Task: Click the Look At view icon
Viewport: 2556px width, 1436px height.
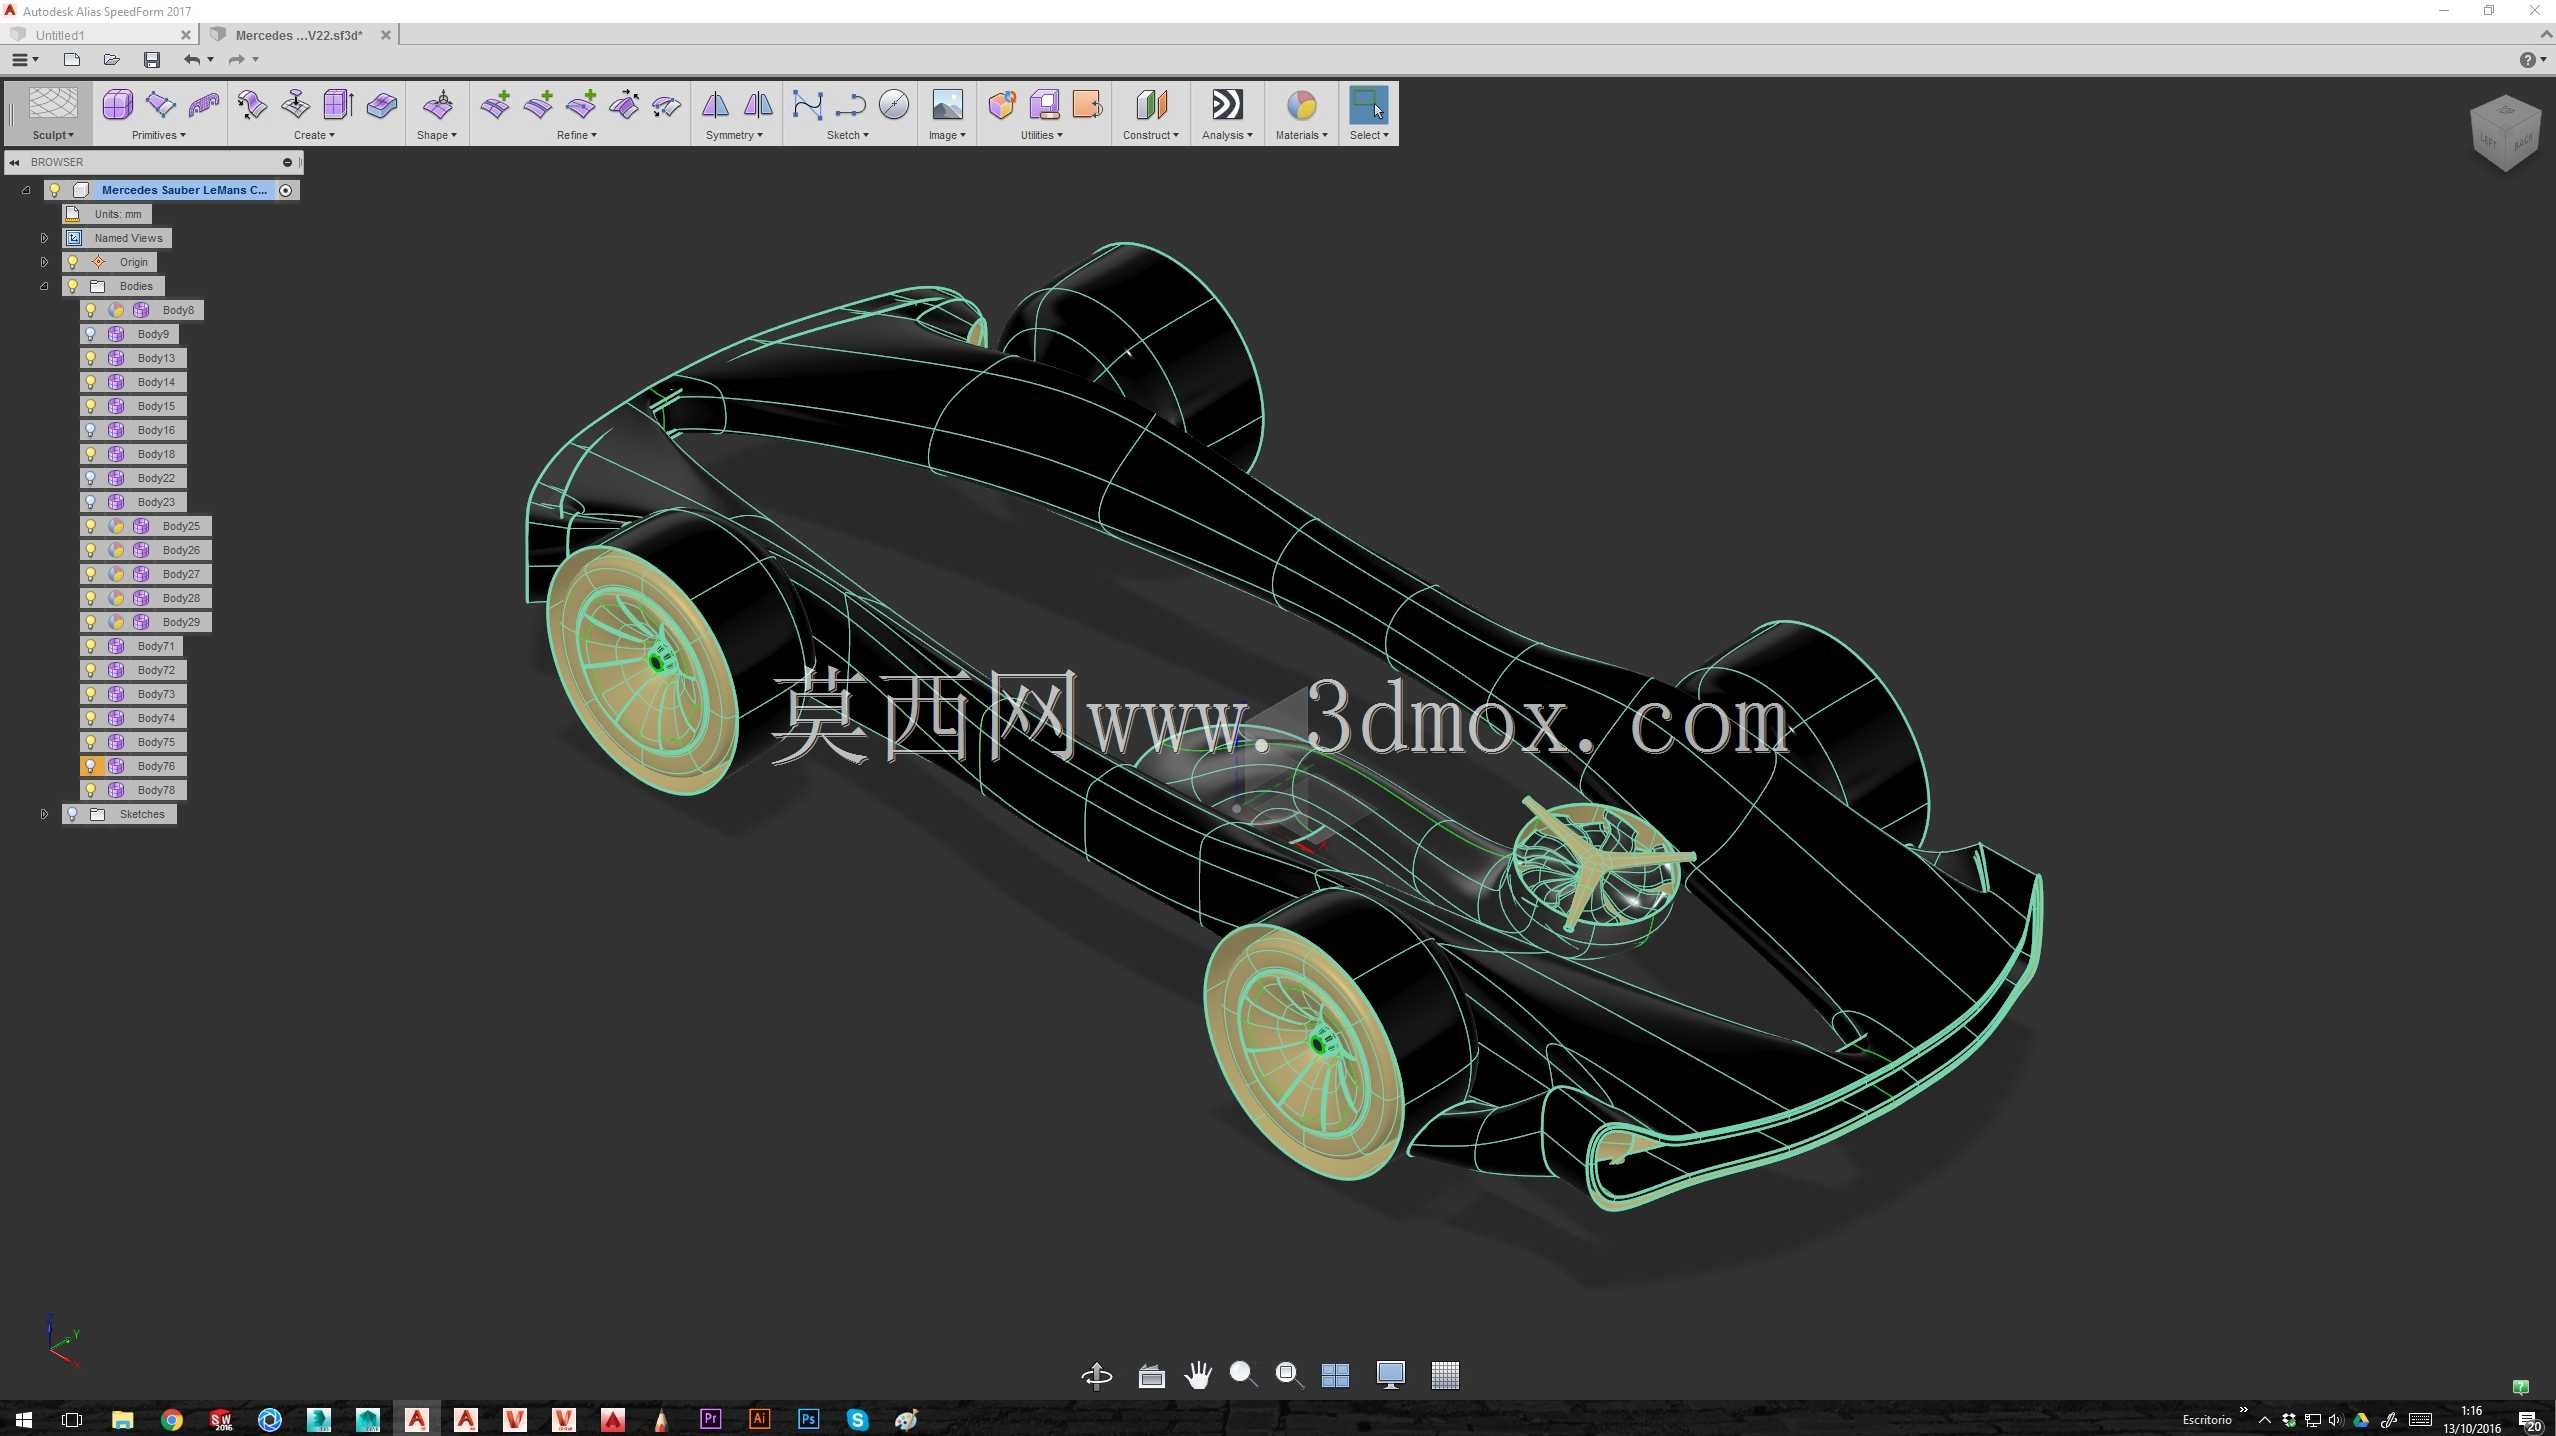Action: (x=1151, y=1376)
